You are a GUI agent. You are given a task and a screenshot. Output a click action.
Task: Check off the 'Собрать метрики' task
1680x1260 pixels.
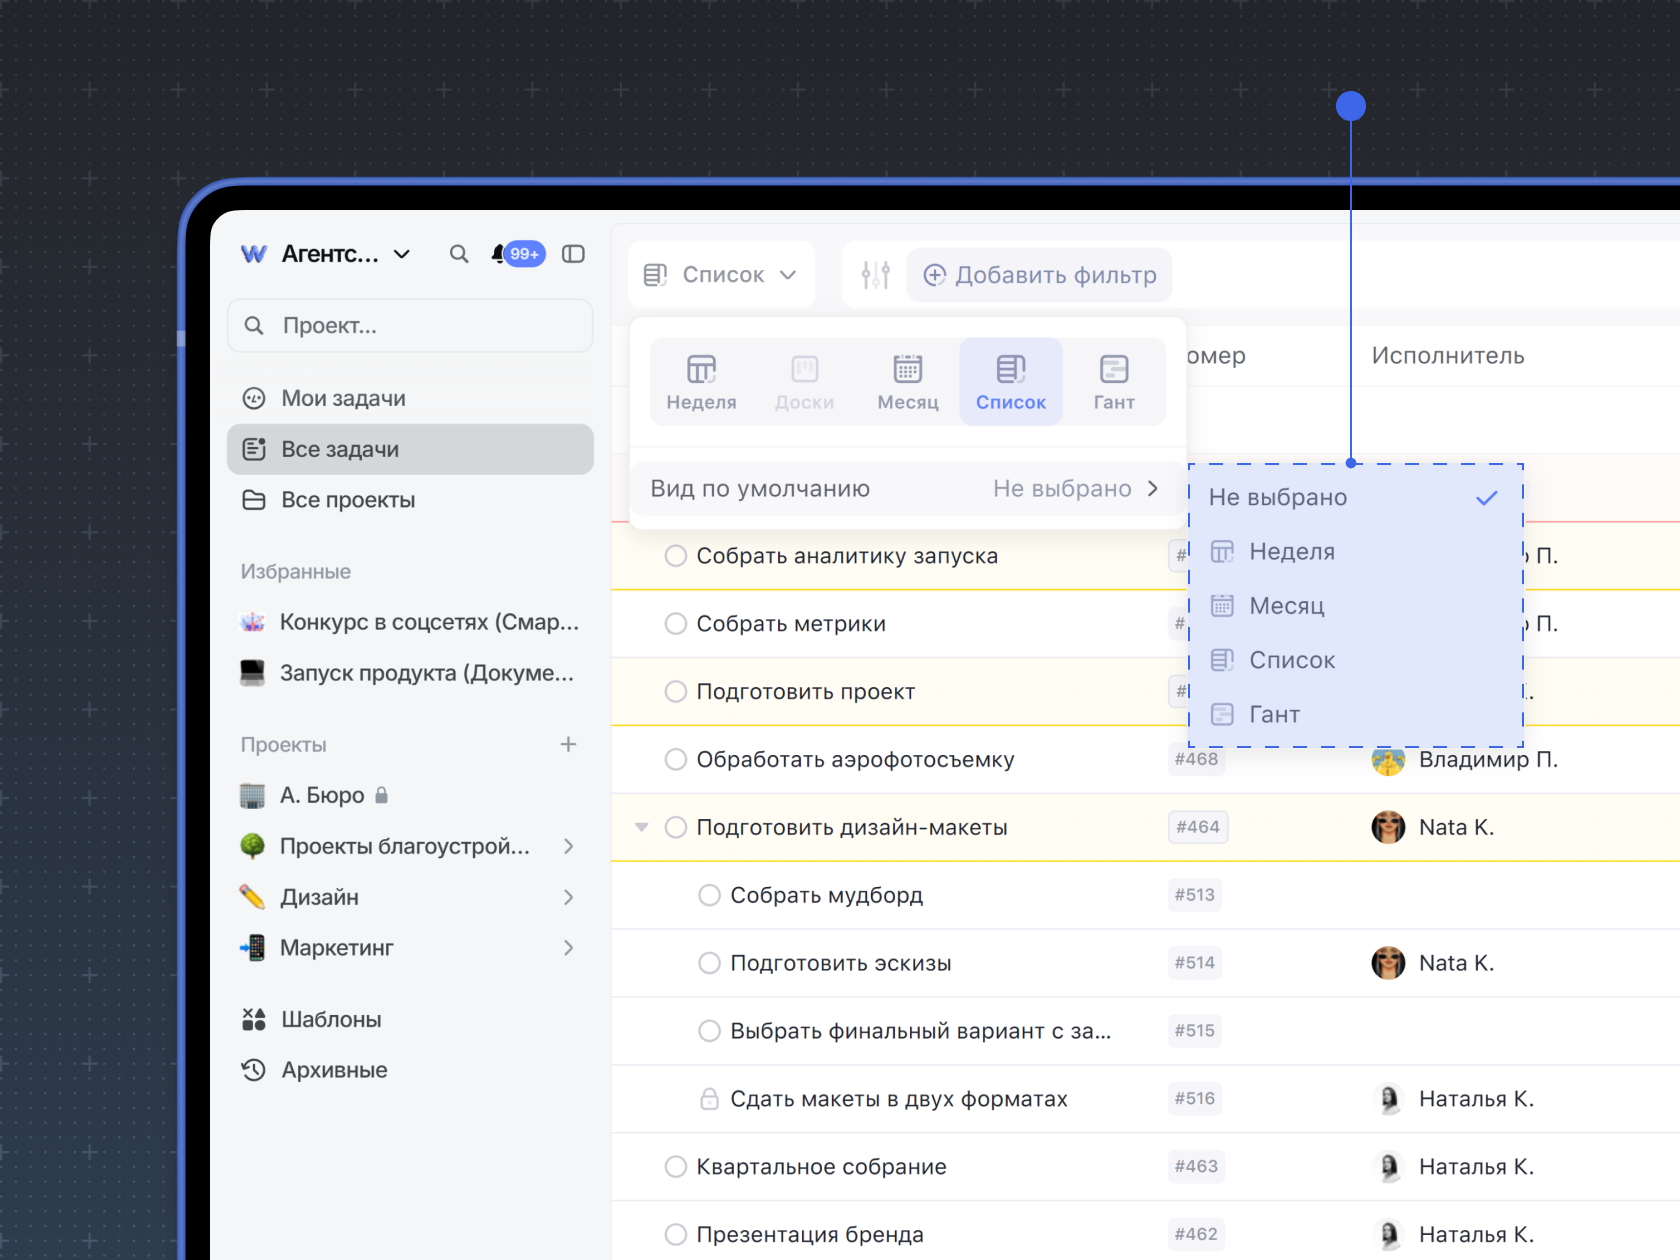click(x=676, y=624)
